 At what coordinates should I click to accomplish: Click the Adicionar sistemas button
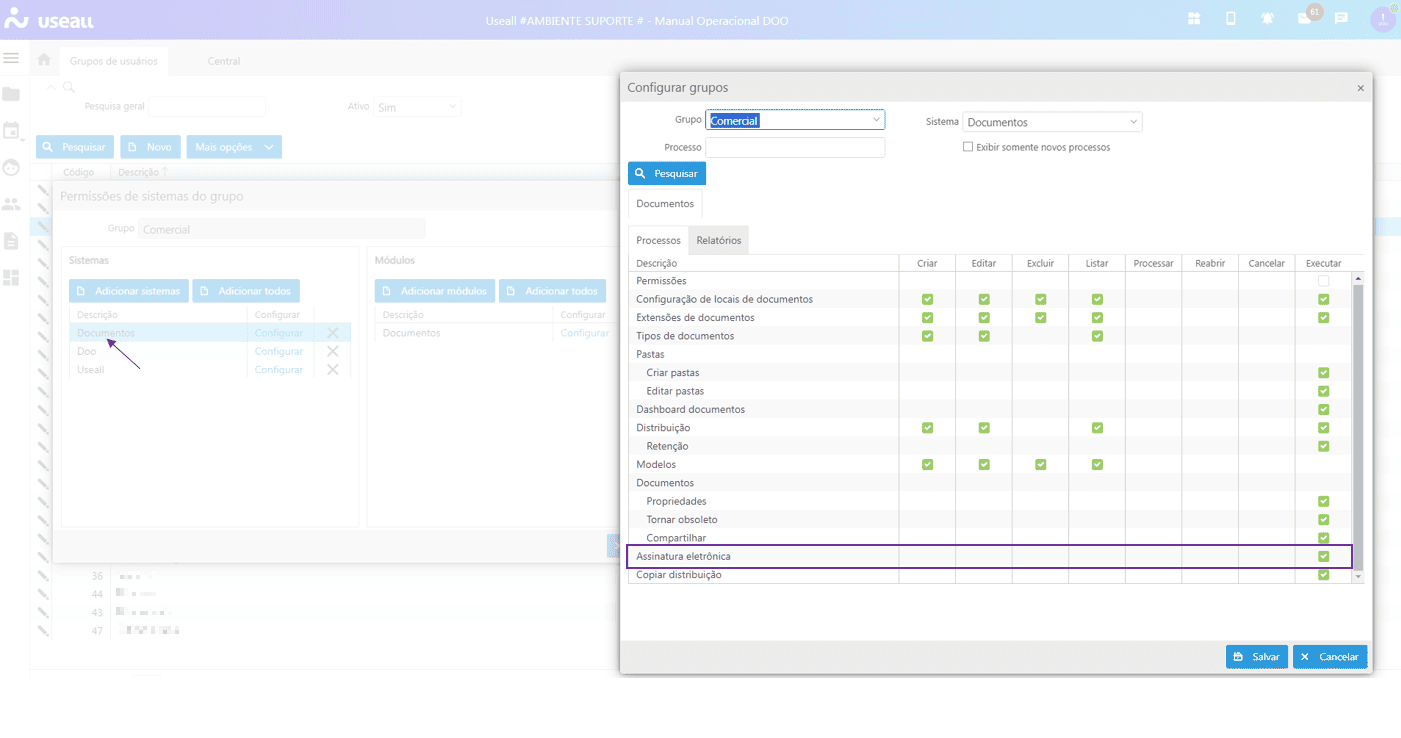tap(129, 291)
